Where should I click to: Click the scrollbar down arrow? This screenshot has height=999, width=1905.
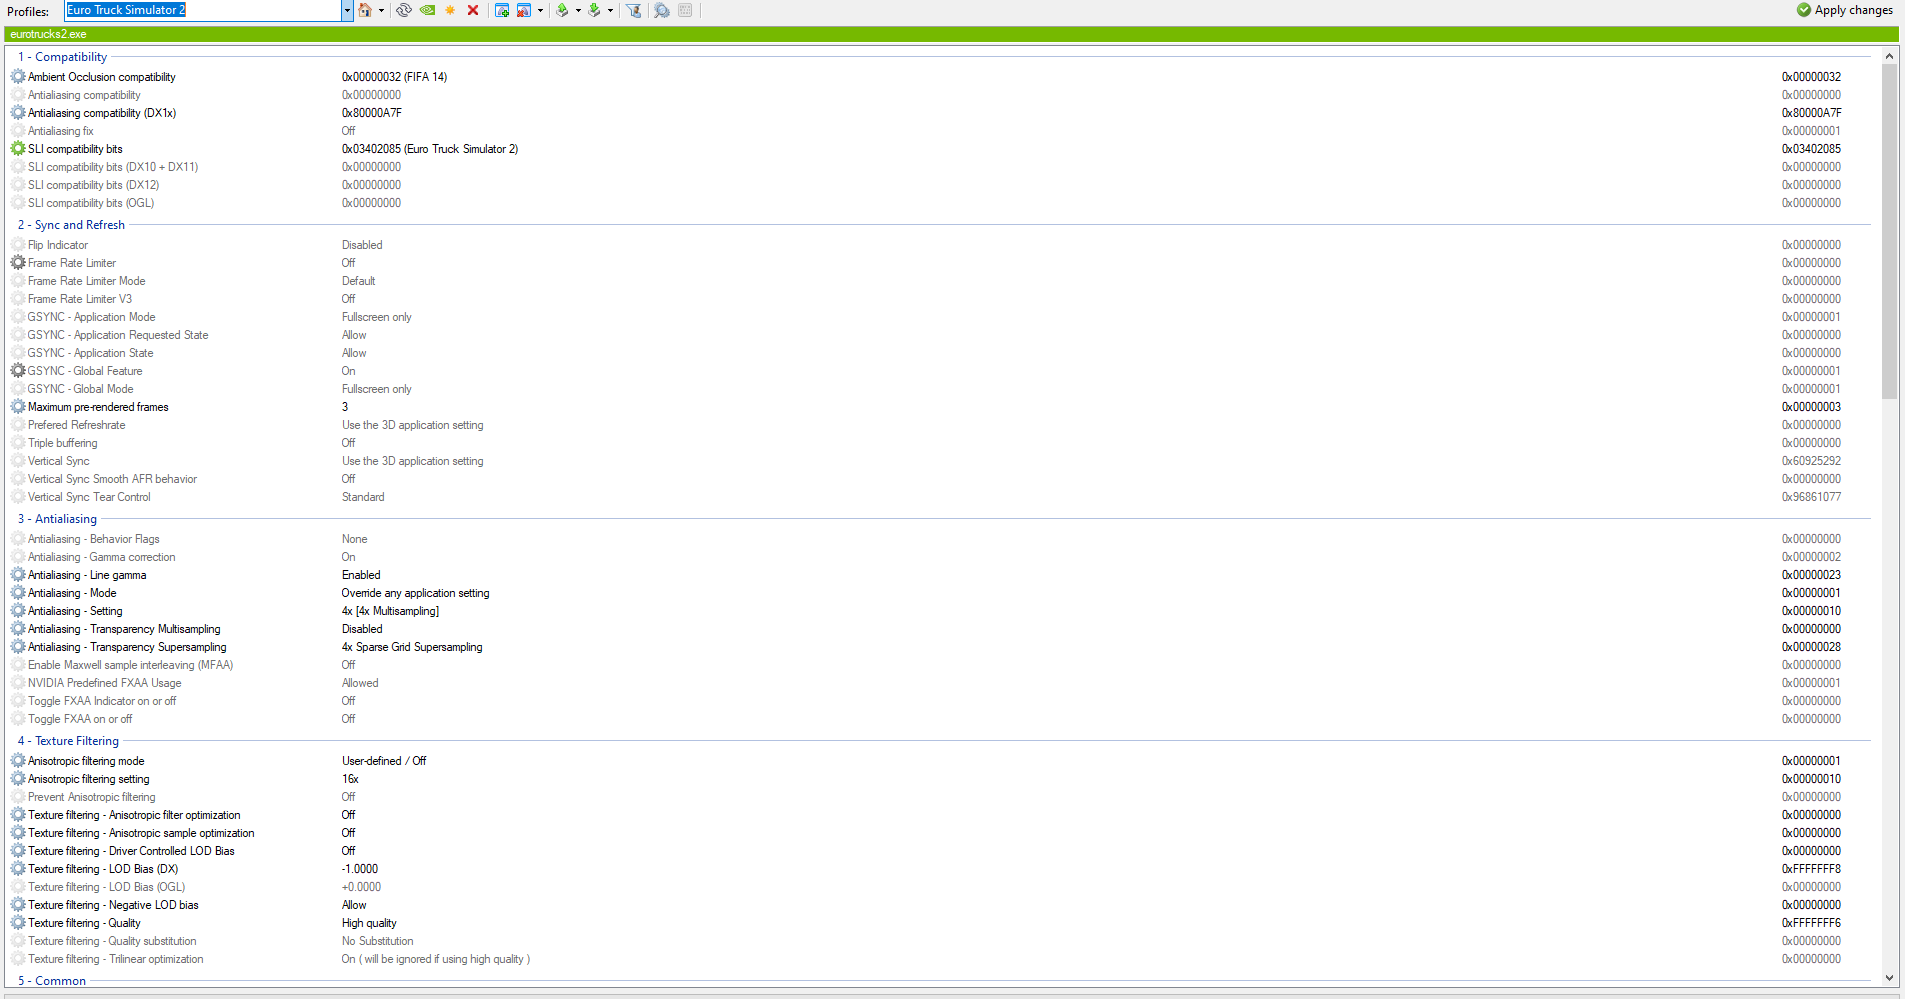pyautogui.click(x=1889, y=978)
